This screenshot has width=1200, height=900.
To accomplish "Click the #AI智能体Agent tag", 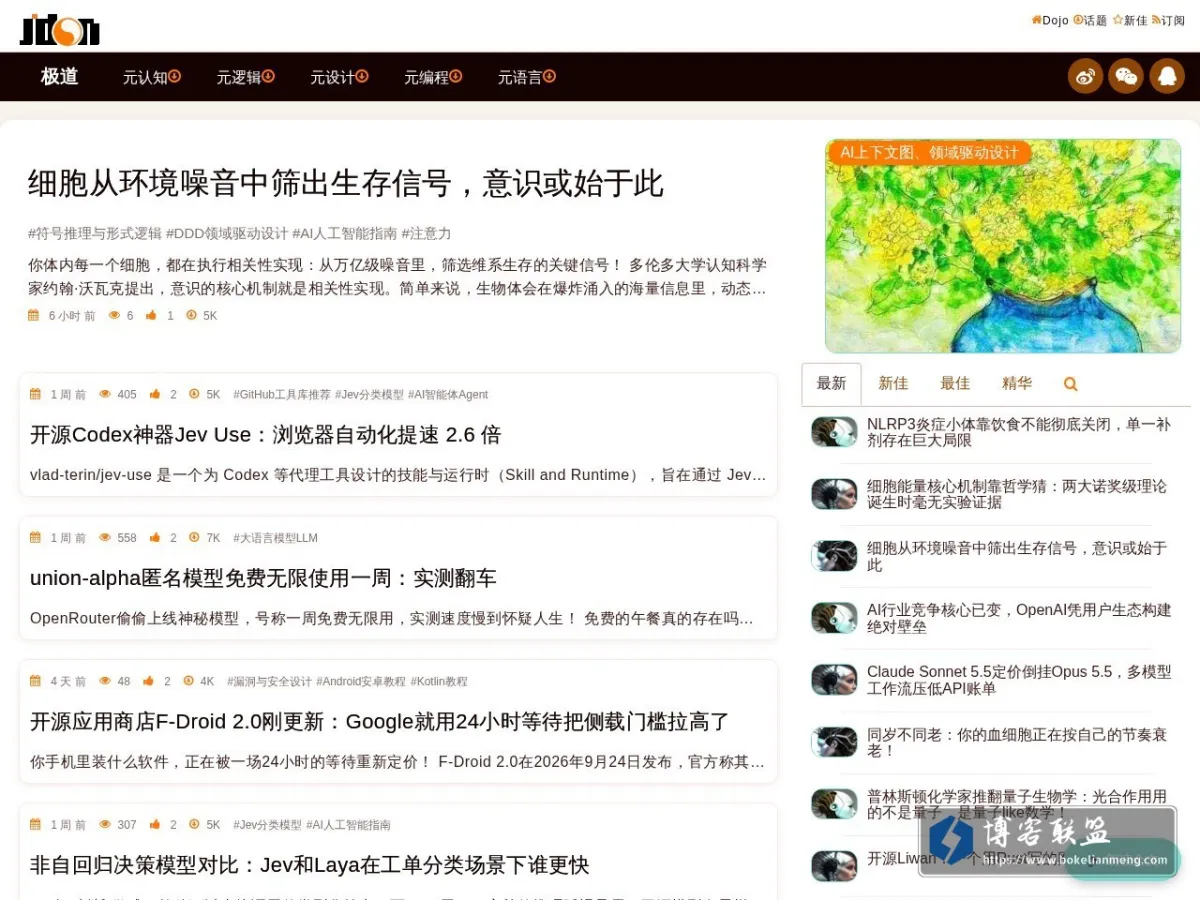I will coord(448,394).
